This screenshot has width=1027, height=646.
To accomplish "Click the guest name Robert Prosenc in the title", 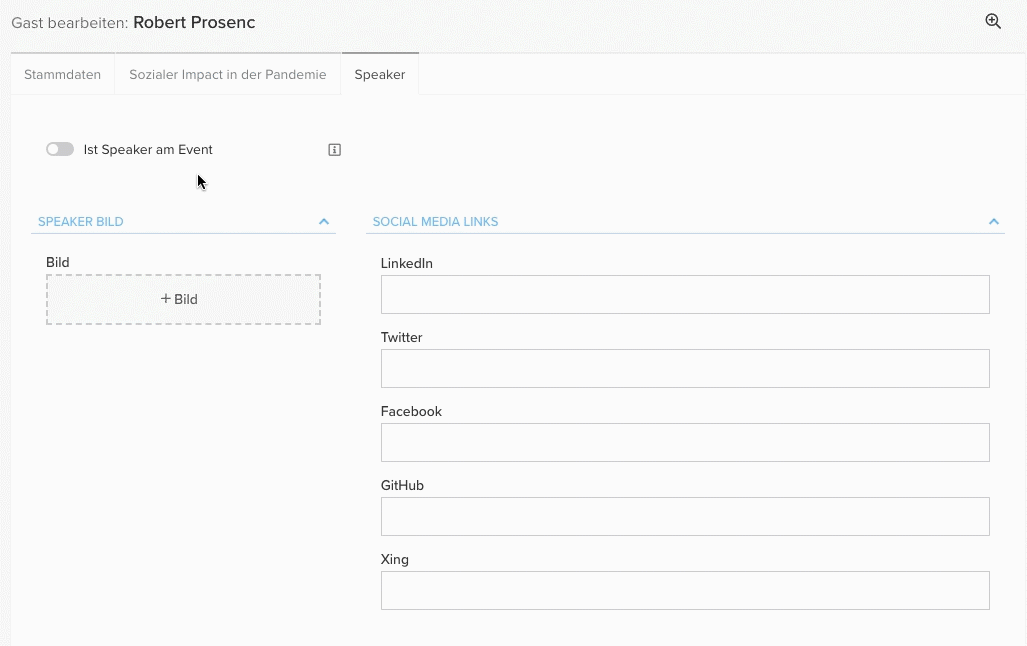I will coord(194,22).
